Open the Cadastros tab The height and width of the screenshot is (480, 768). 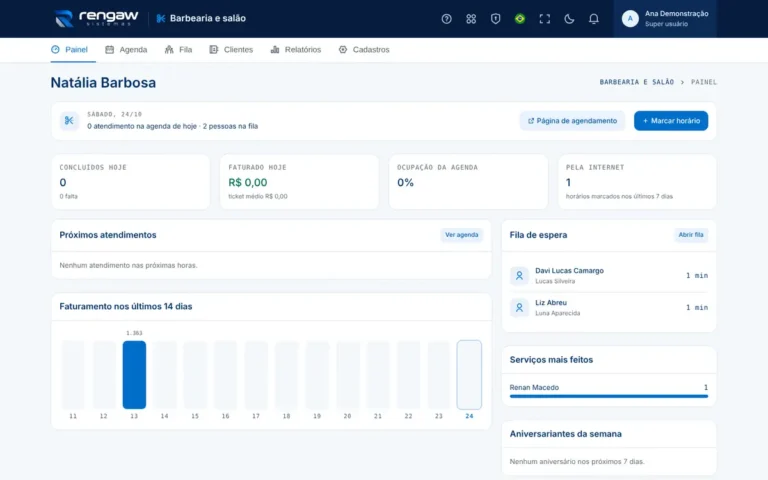click(364, 49)
